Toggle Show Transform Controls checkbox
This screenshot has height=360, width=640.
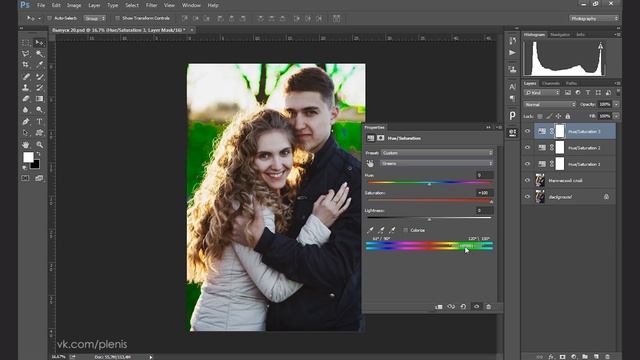coord(118,18)
